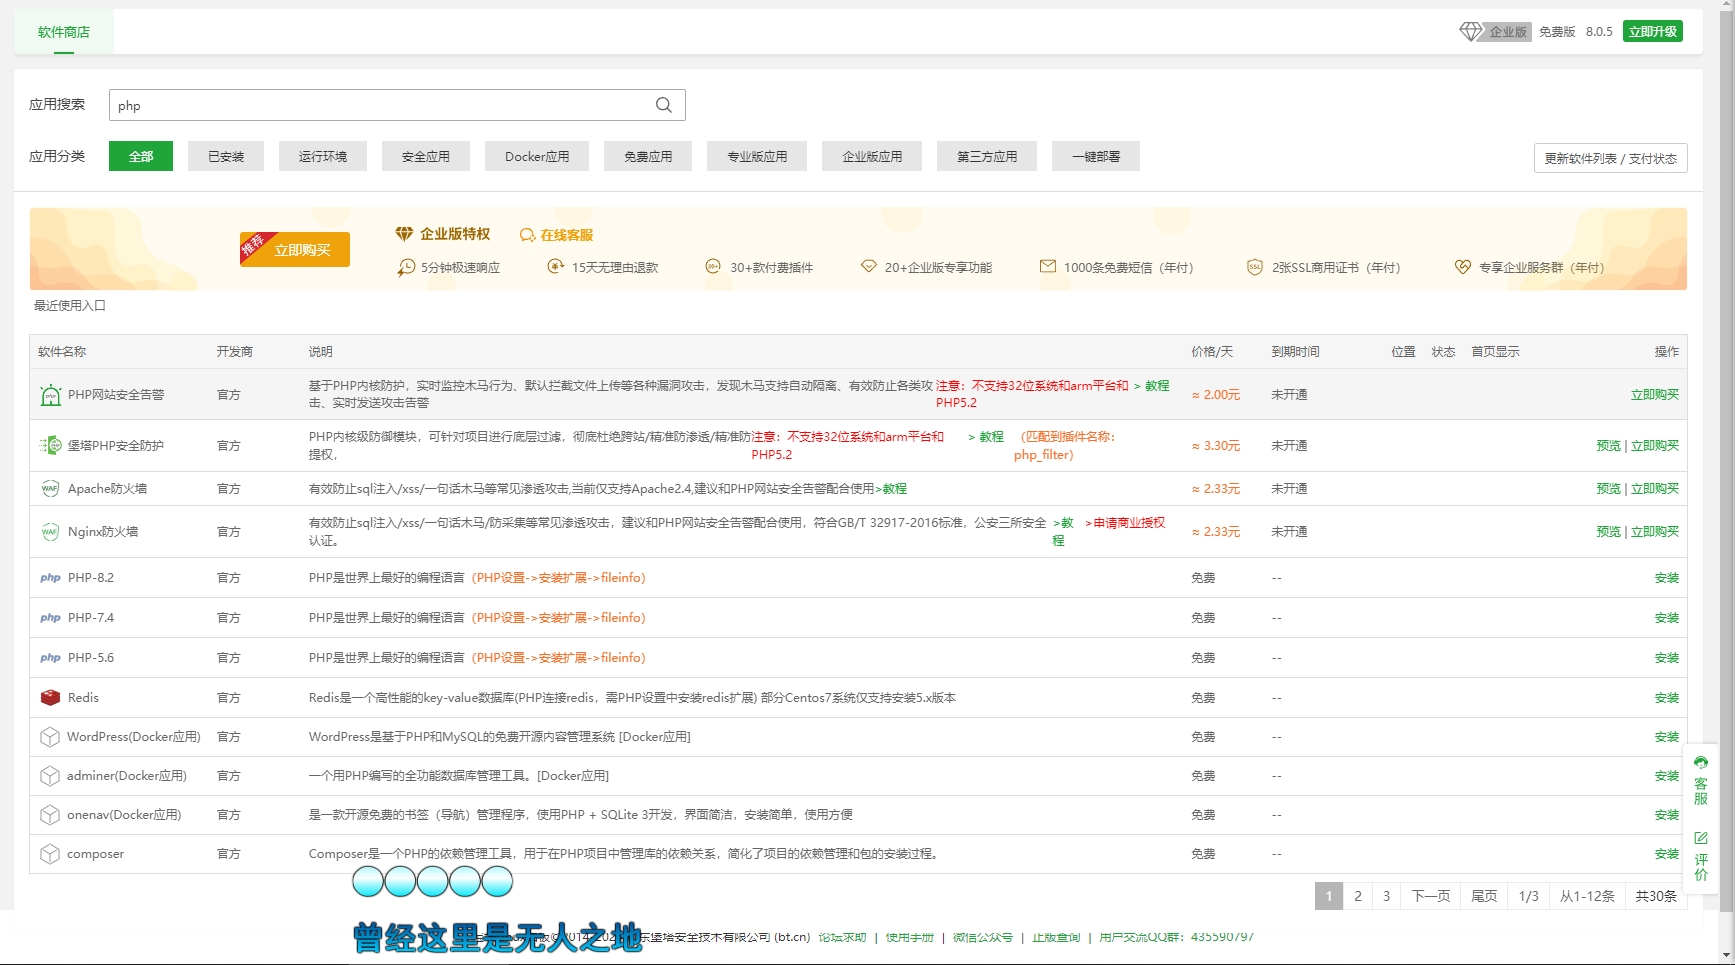This screenshot has height=965, width=1735.
Task: Click the PHP网站安全告警 icon
Action: point(50,395)
